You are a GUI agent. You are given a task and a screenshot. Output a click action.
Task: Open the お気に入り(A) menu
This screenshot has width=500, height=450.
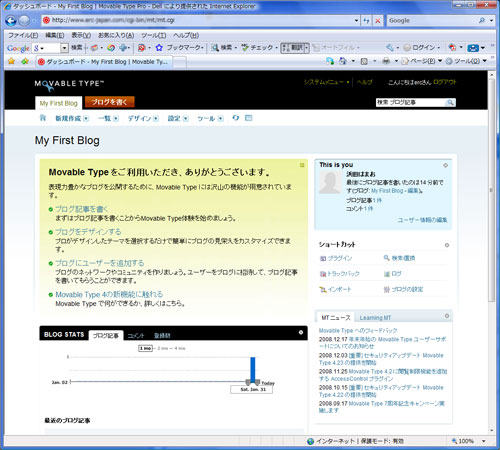[116, 35]
